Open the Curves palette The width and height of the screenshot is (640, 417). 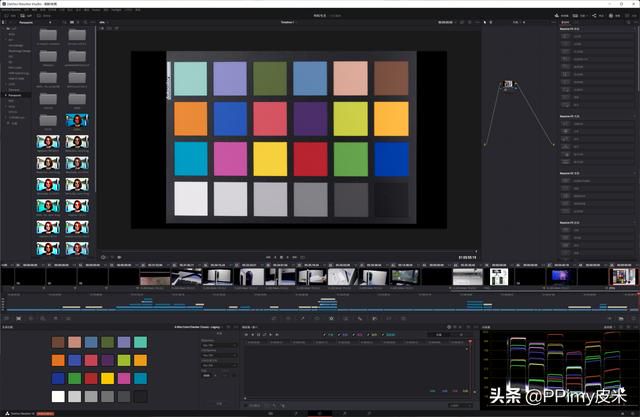(x=274, y=318)
